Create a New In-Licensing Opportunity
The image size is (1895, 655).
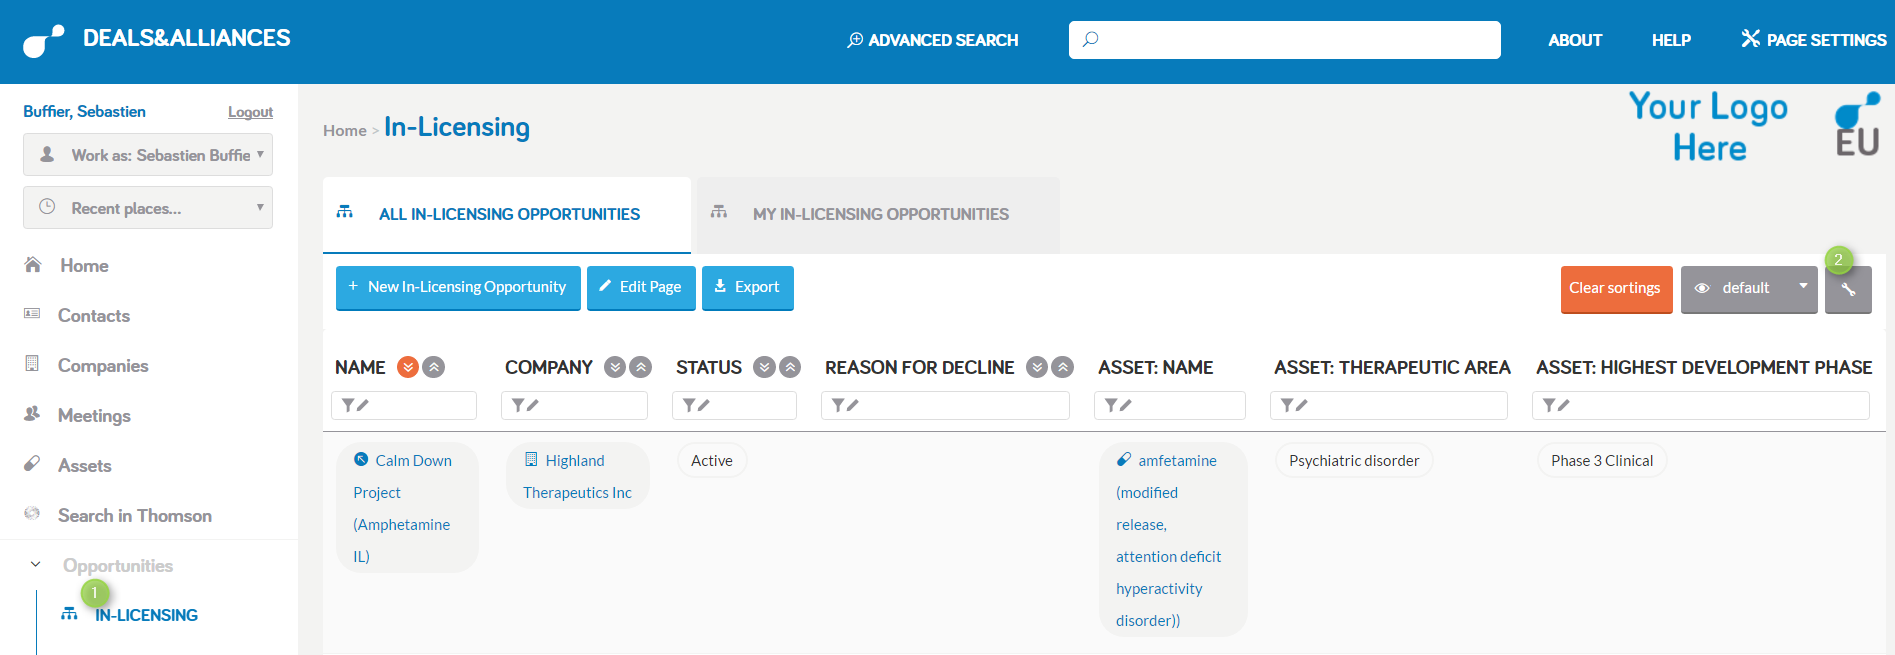(458, 287)
